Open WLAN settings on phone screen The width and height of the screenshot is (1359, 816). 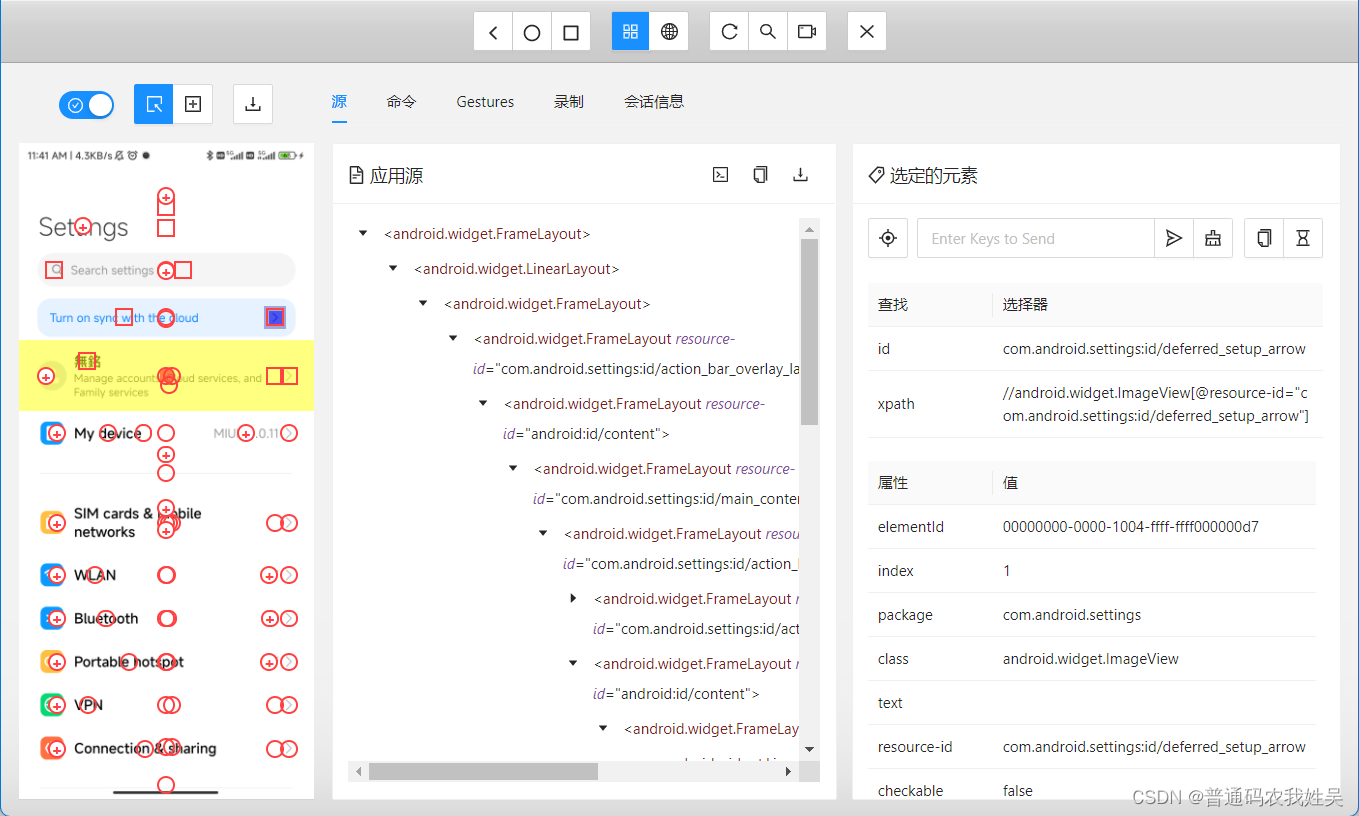(x=166, y=575)
